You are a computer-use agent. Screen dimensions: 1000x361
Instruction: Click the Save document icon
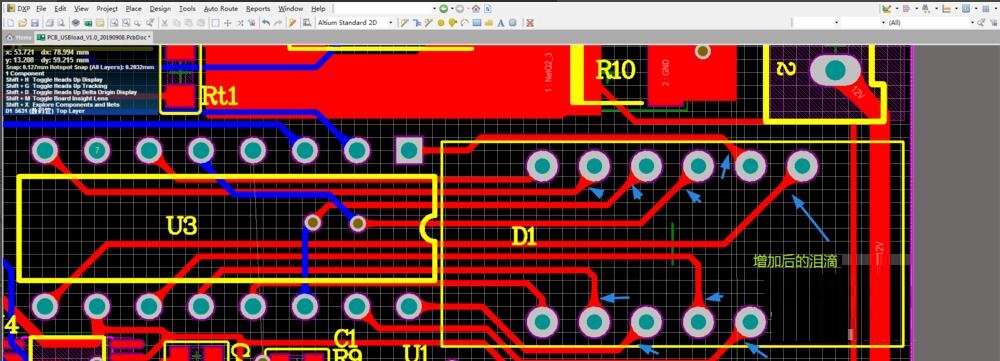tap(34, 23)
